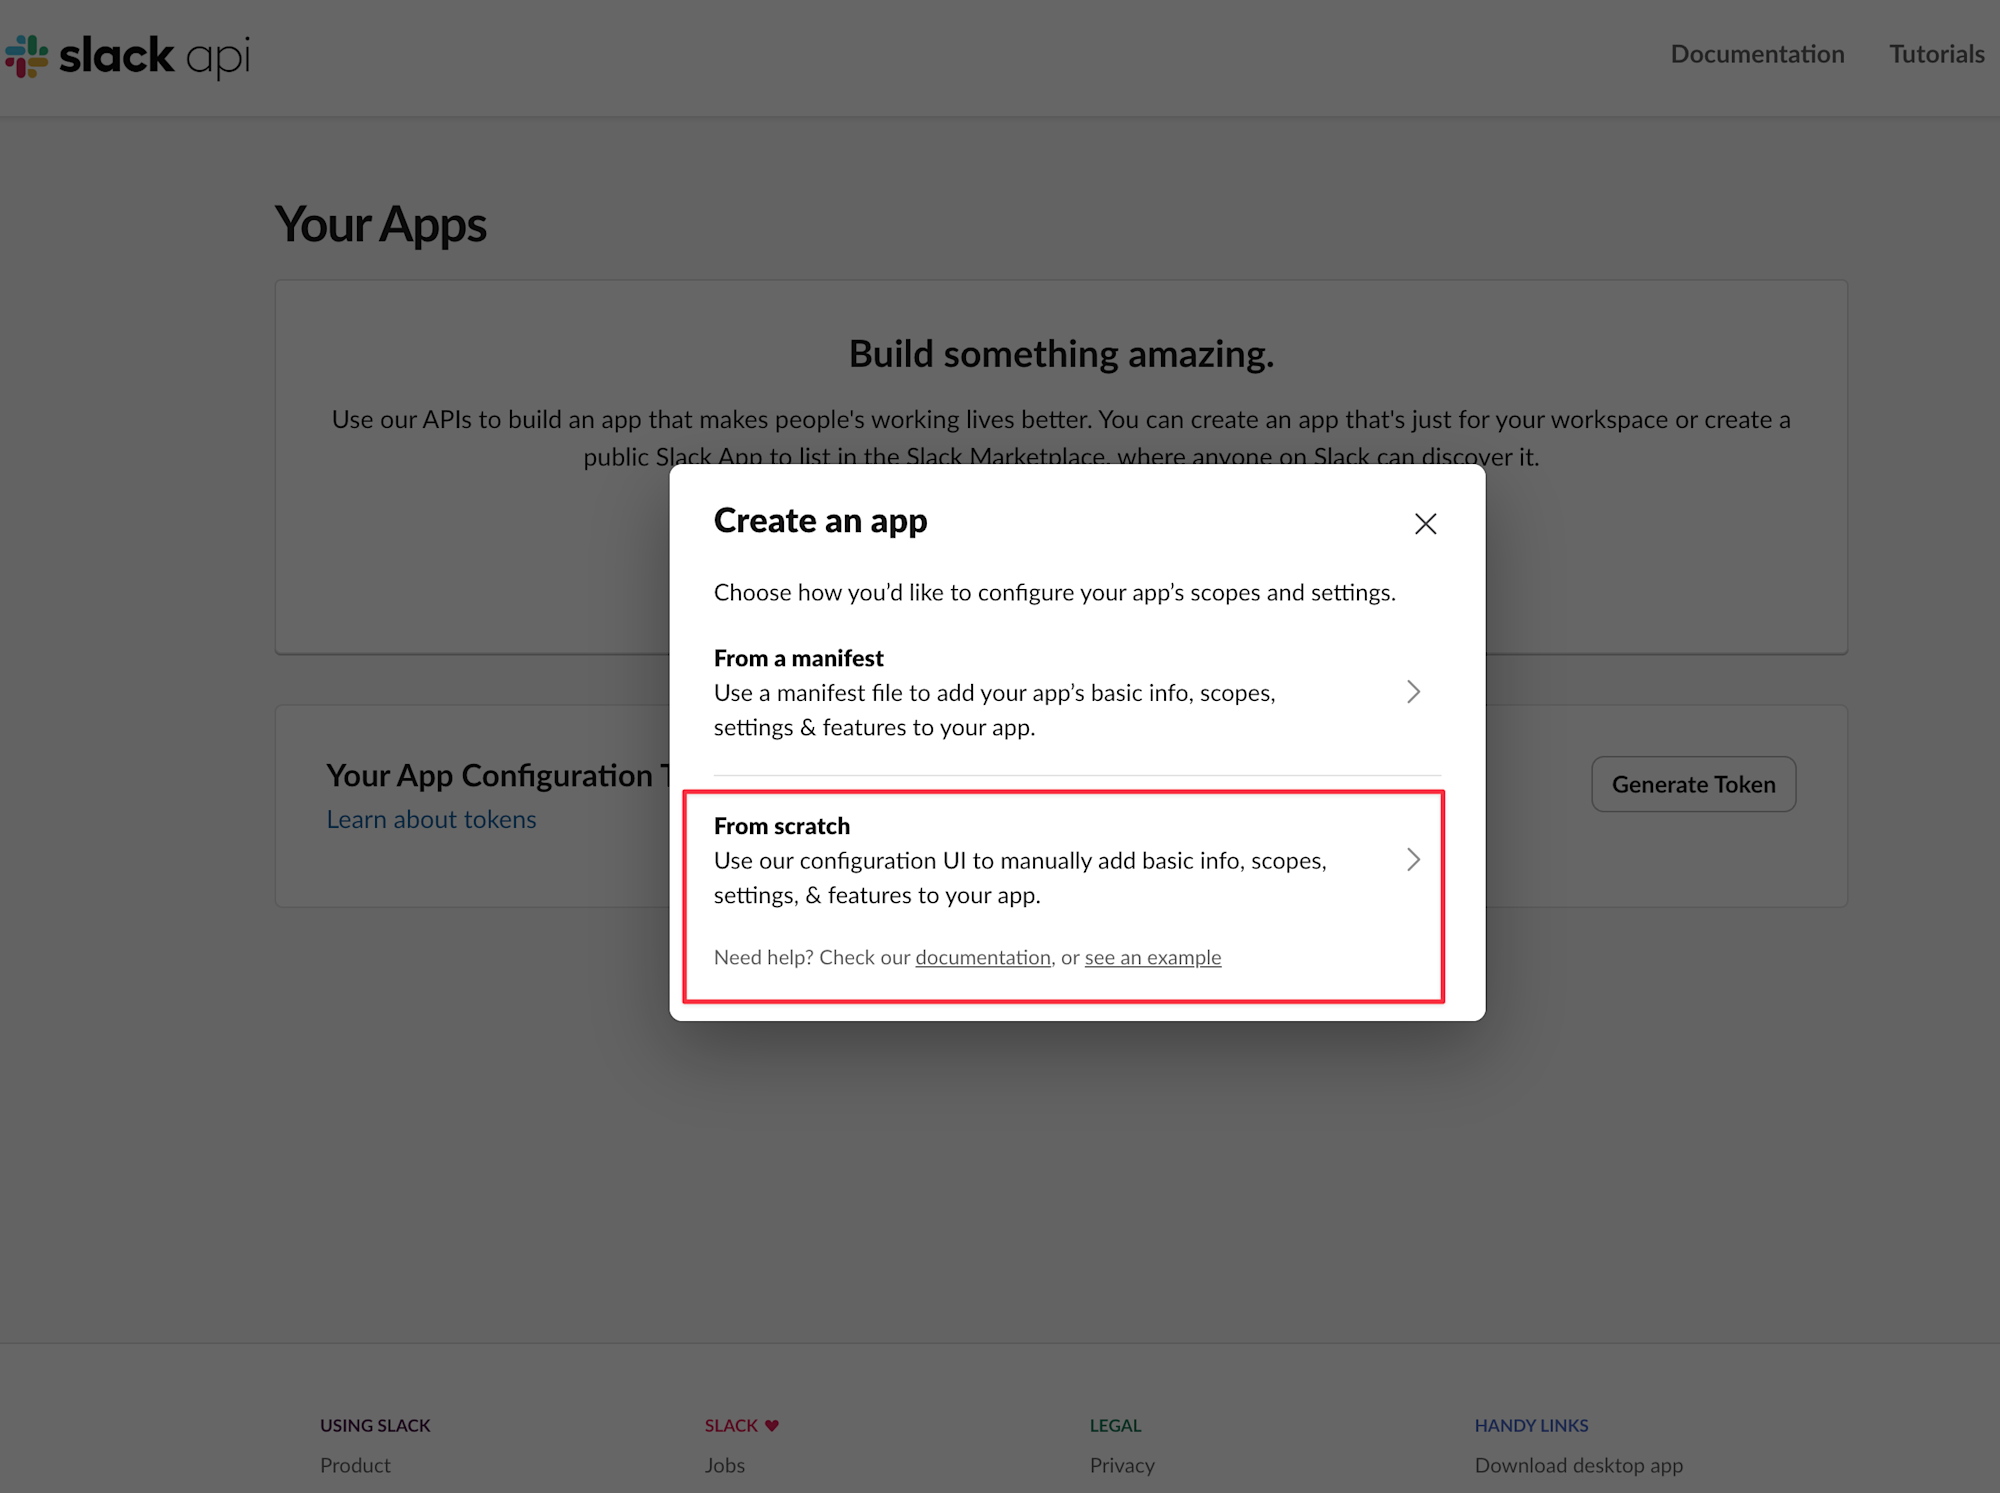This screenshot has width=2000, height=1493.
Task: Click the see an example link
Action: (1152, 958)
